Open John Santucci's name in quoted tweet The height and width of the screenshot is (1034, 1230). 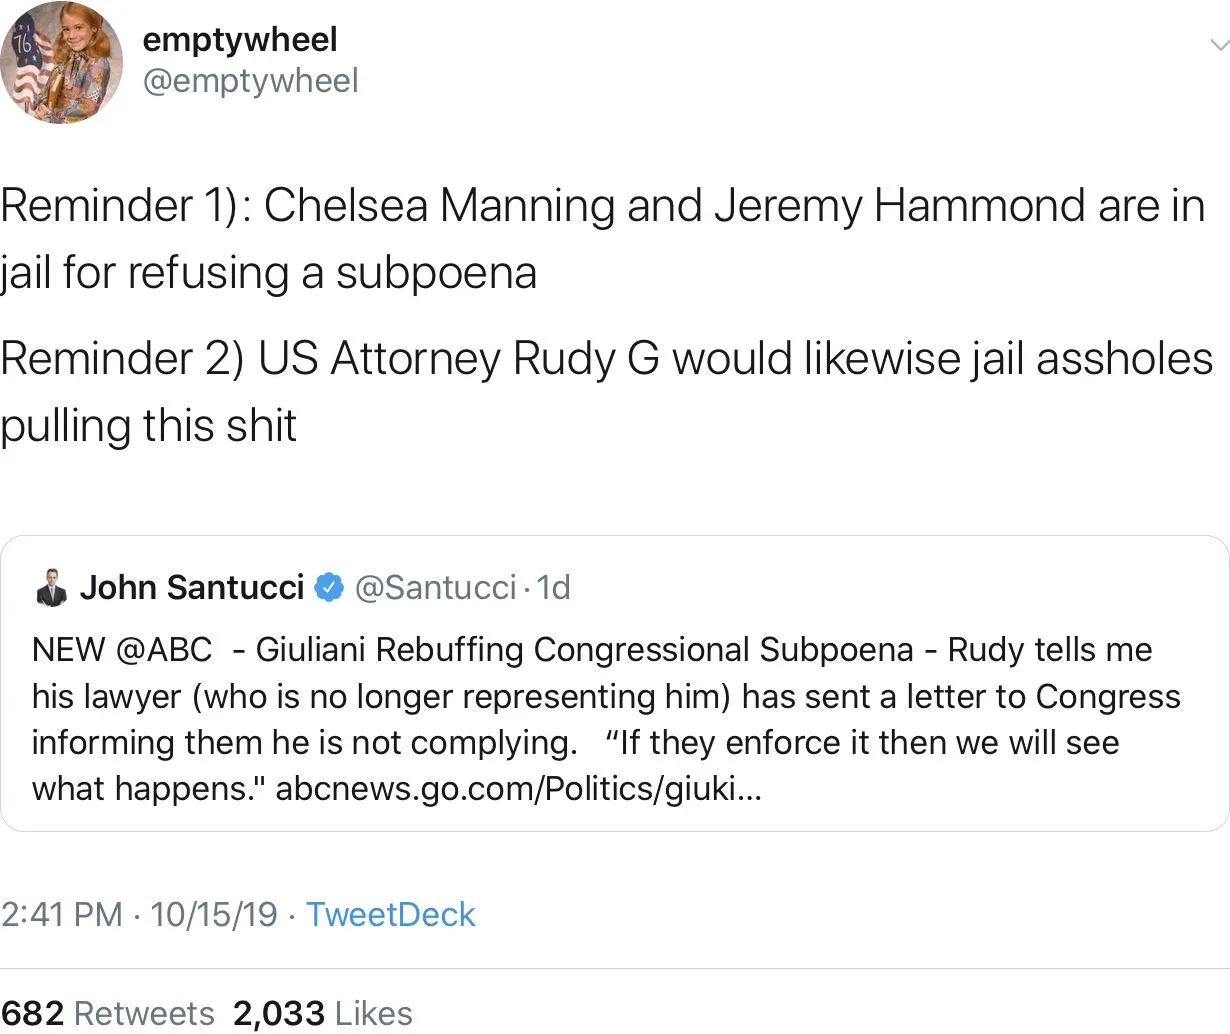click(191, 587)
